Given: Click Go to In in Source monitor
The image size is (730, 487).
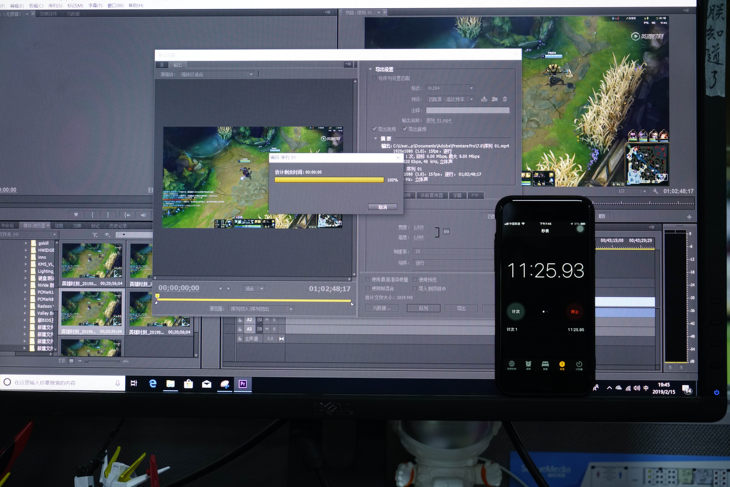Looking at the screenshot, I should (127, 215).
